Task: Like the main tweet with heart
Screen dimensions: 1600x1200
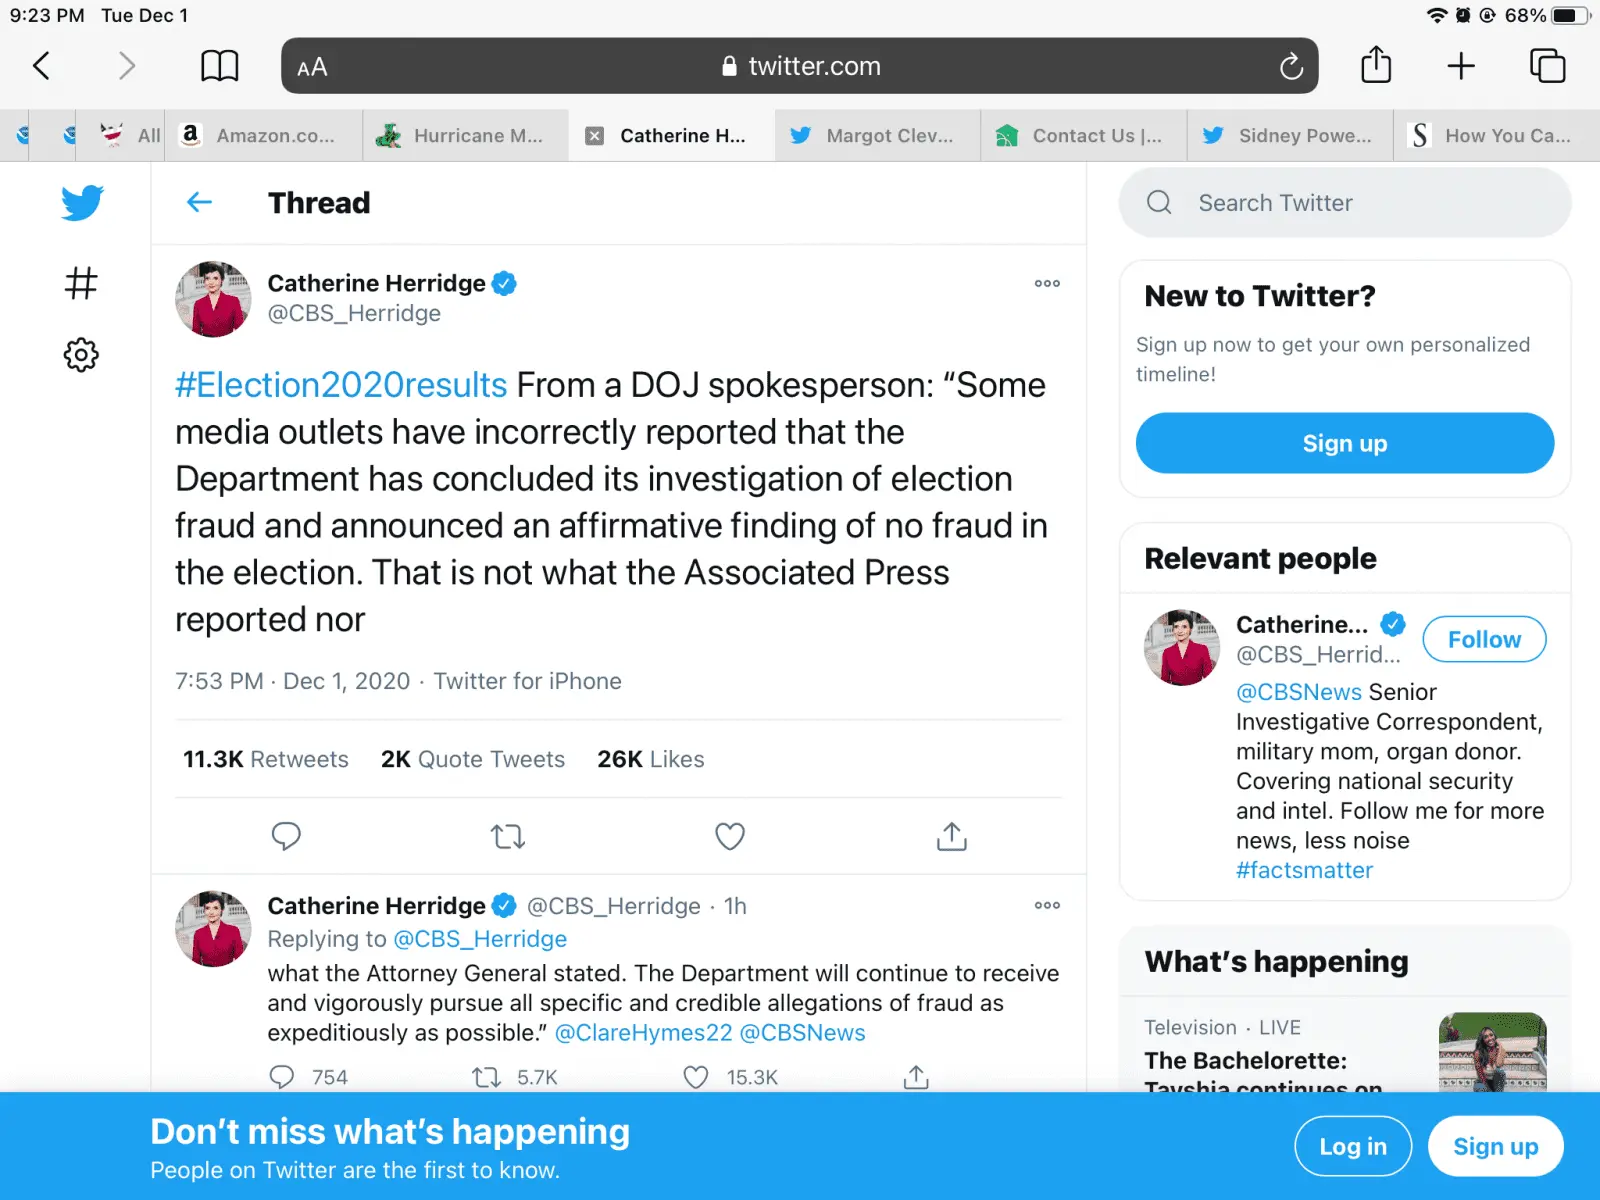Action: tap(730, 836)
